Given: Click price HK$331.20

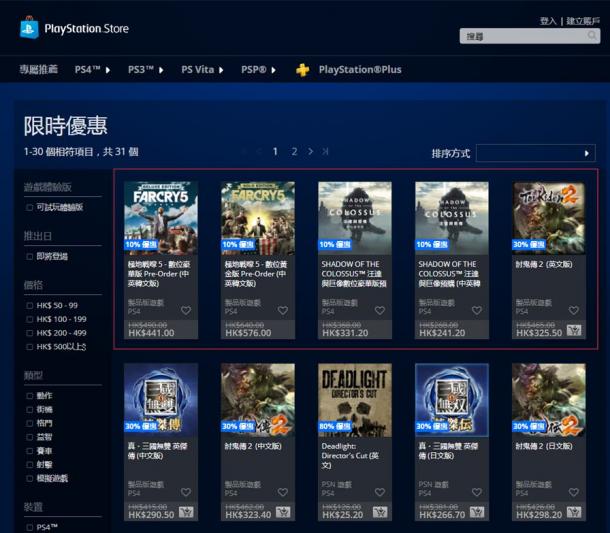Looking at the screenshot, I should [345, 333].
